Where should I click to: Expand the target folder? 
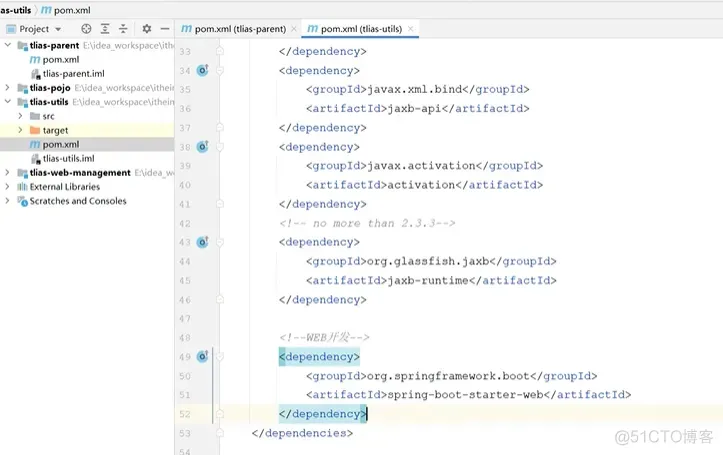20,130
